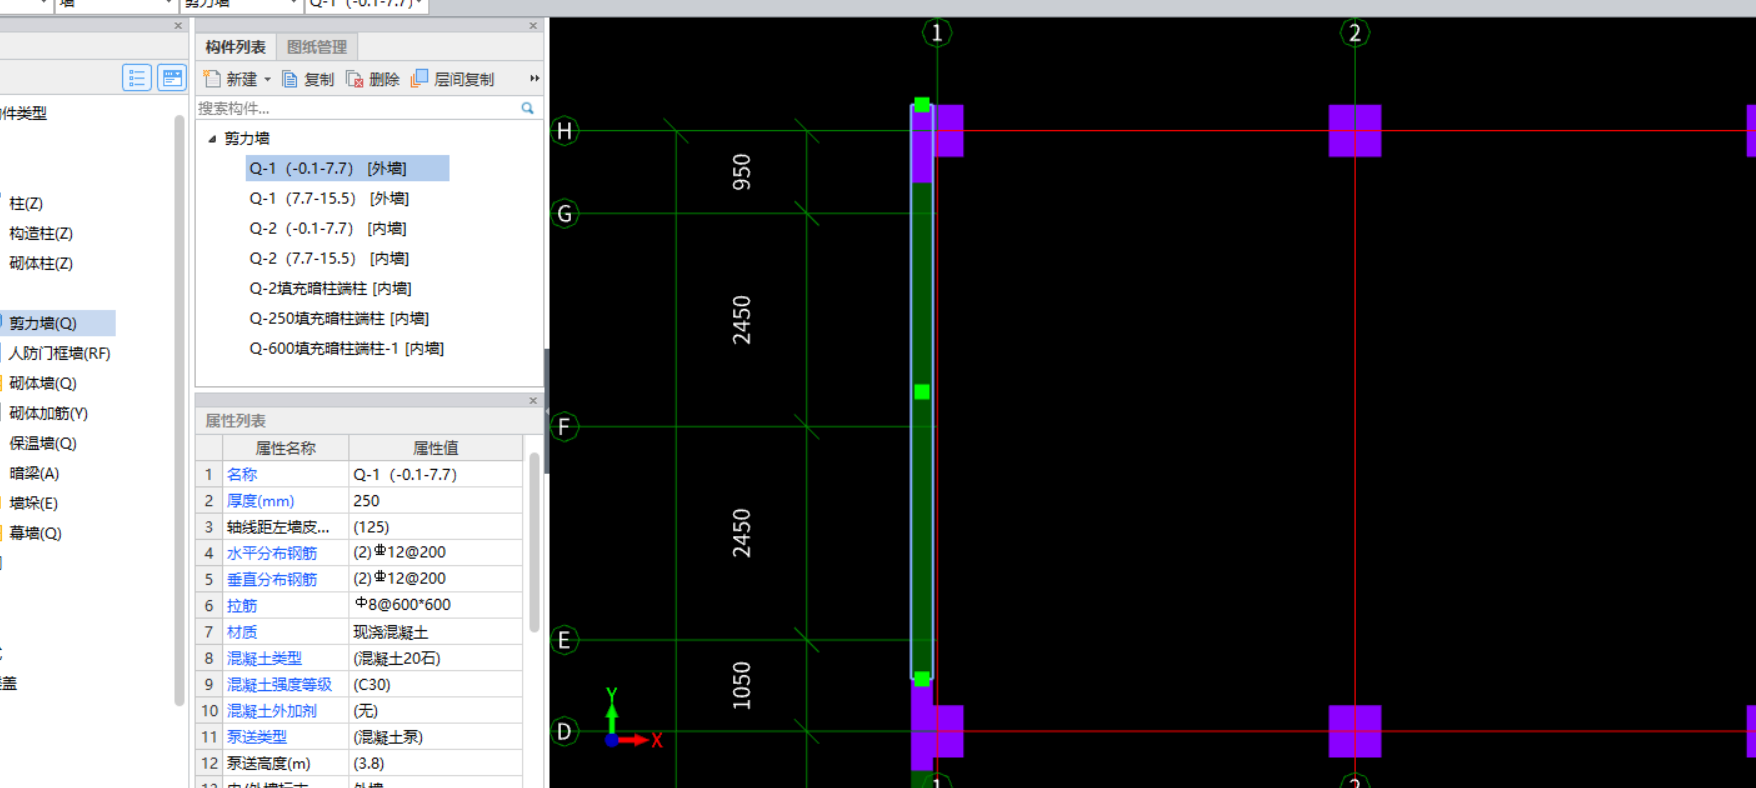Click the axis bubble F

coord(565,428)
